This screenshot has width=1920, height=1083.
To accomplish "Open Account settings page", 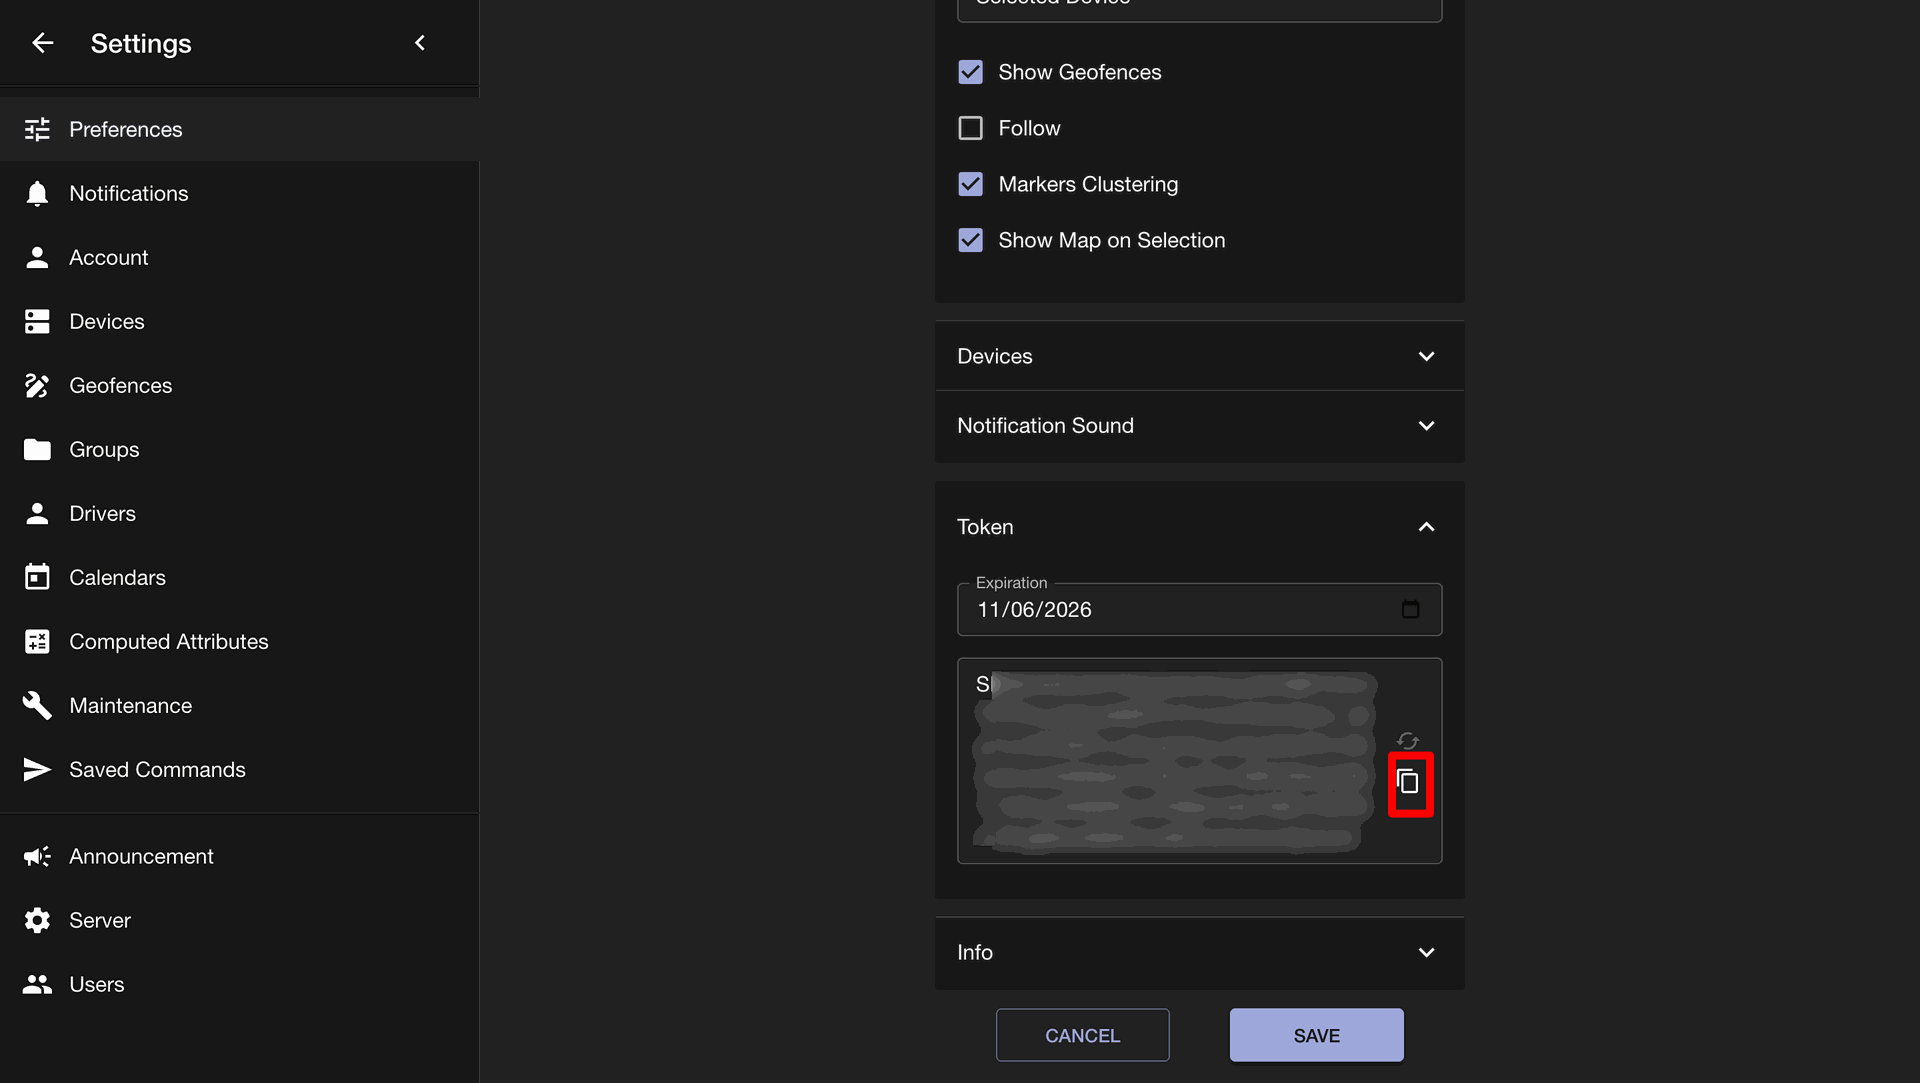I will (239, 257).
